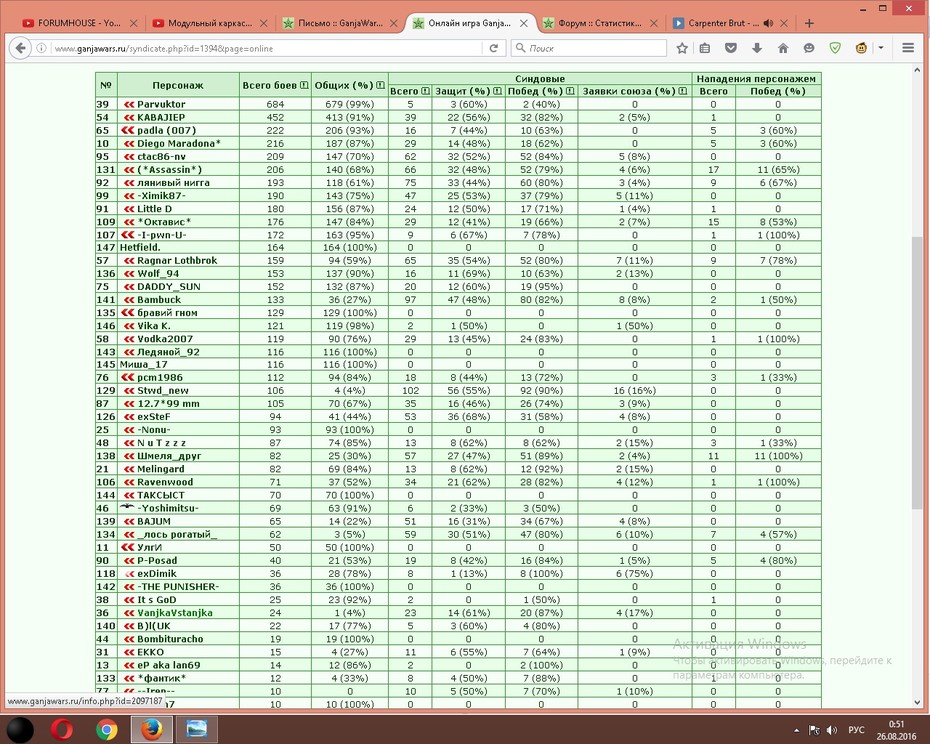Click Bambuck's Общих value 36 (27%)

[350, 300]
